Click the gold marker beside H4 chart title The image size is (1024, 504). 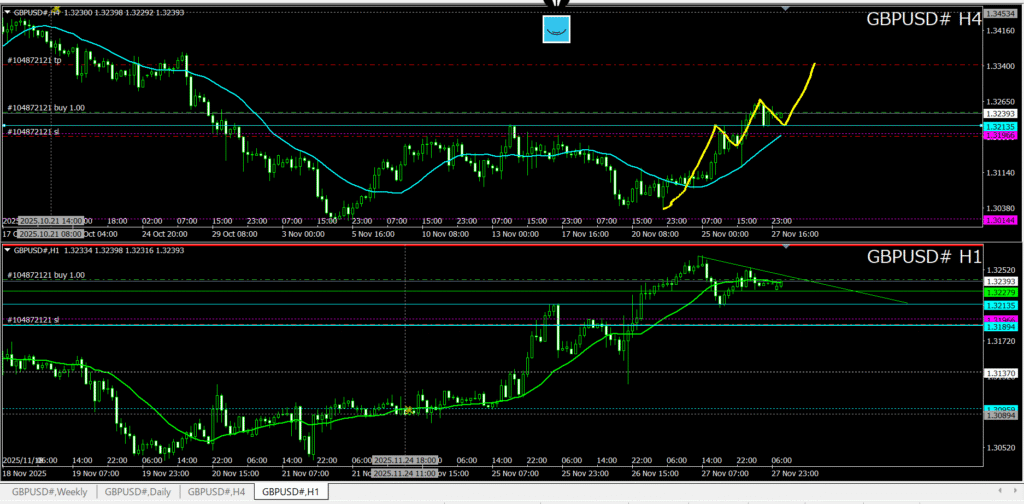(x=56, y=7)
